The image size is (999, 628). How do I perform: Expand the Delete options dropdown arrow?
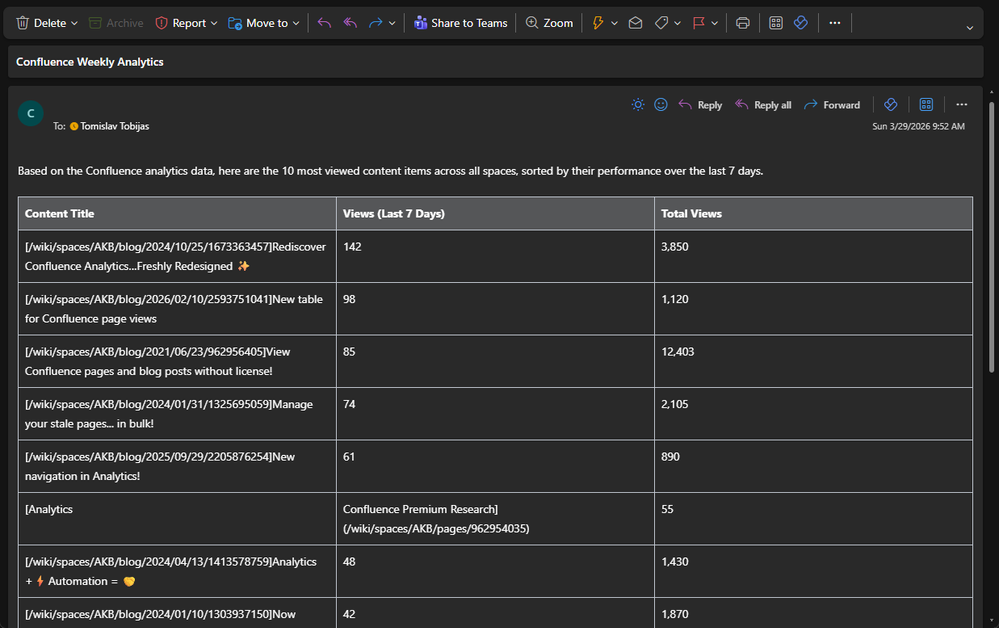coord(74,23)
